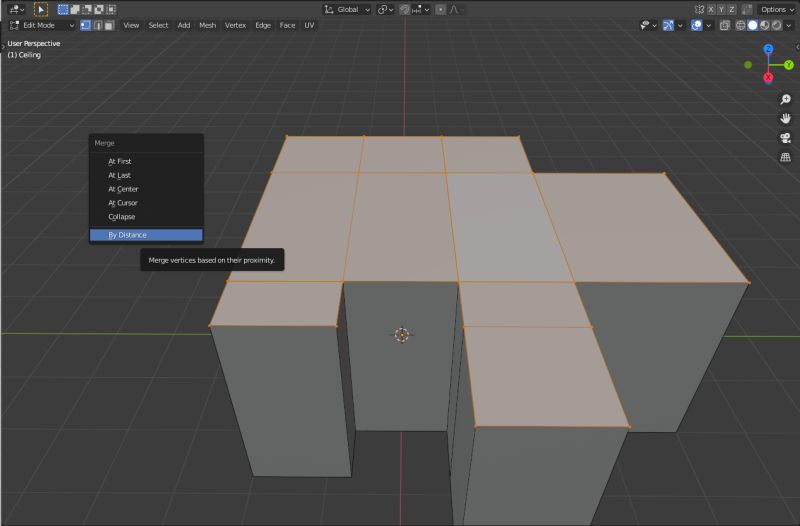Click the zoom magnifier view icon

pyautogui.click(x=785, y=99)
